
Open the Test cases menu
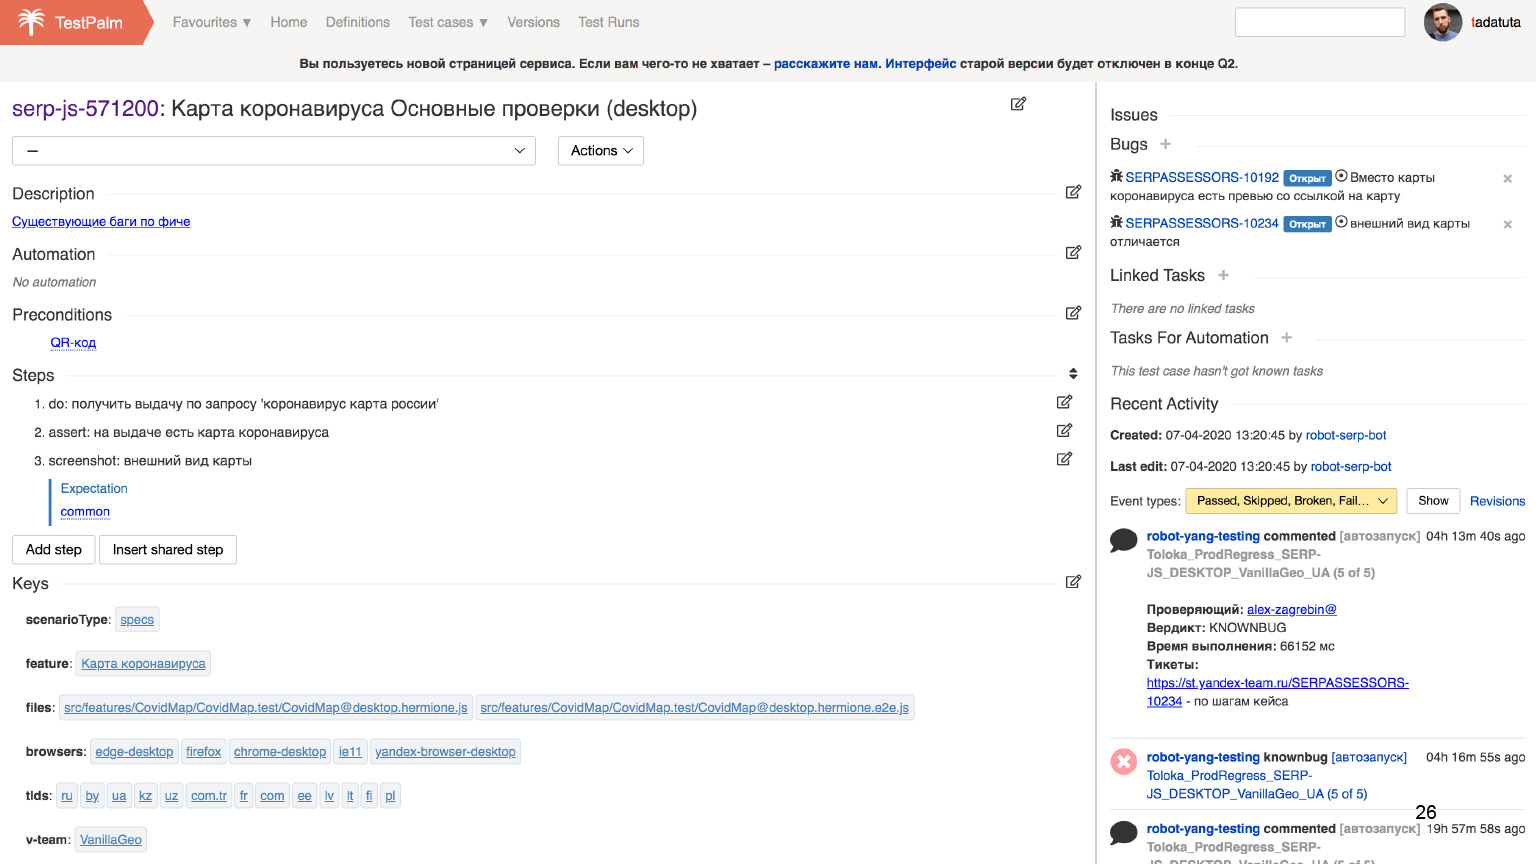(x=447, y=22)
